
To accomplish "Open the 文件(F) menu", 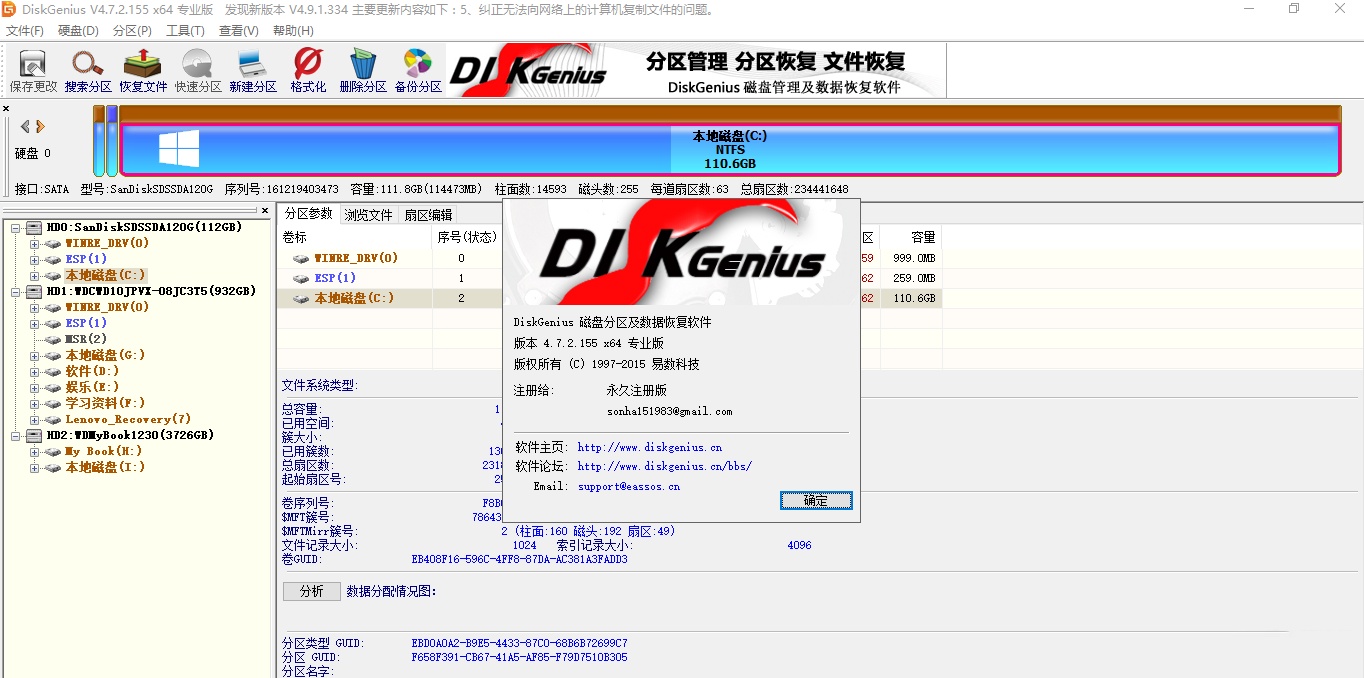I will (x=25, y=31).
